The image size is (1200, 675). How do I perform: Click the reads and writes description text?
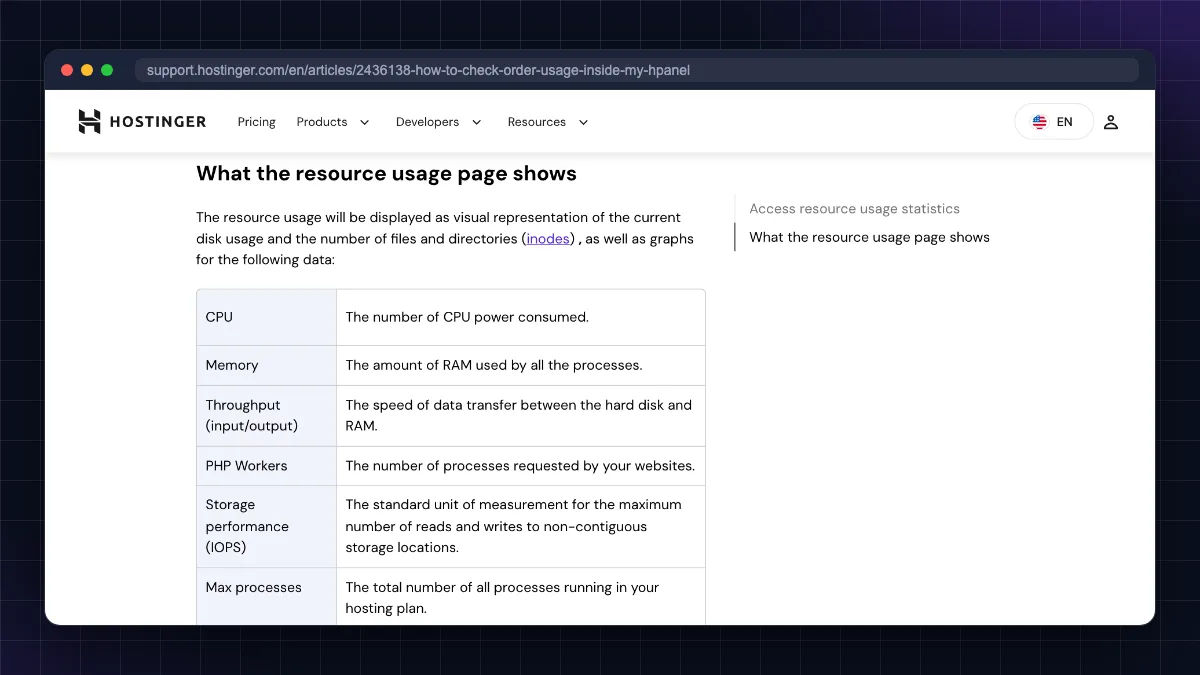tap(513, 526)
